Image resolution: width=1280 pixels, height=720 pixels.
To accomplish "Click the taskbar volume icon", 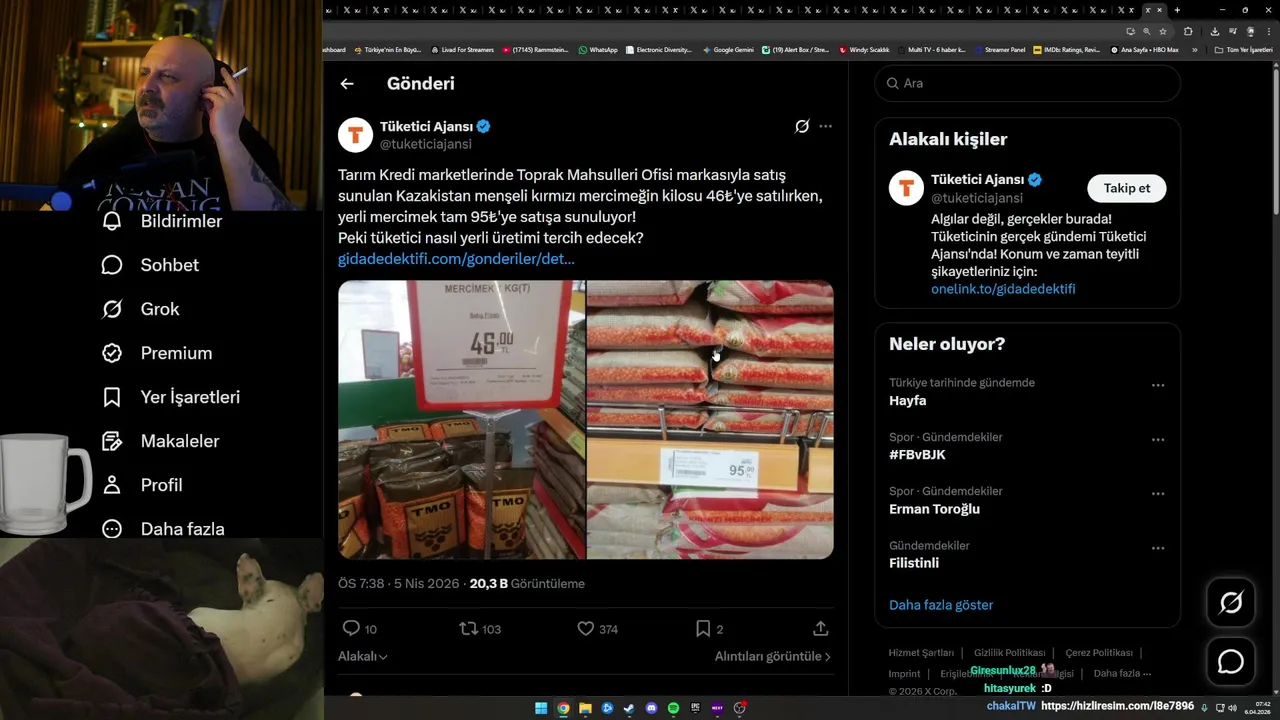I will [x=1232, y=708].
